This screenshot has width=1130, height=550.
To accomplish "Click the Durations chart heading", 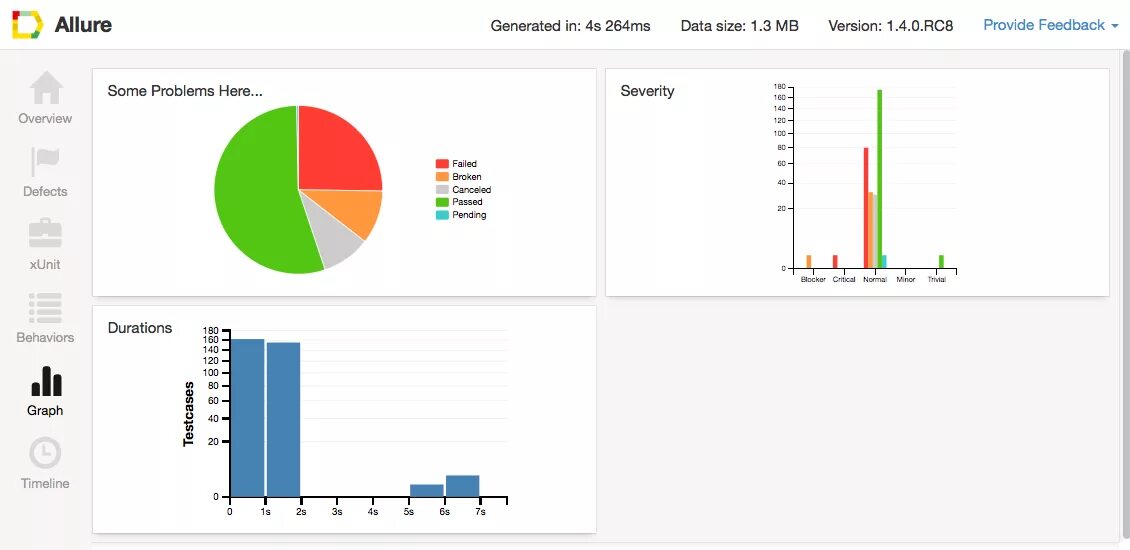I will tap(140, 328).
